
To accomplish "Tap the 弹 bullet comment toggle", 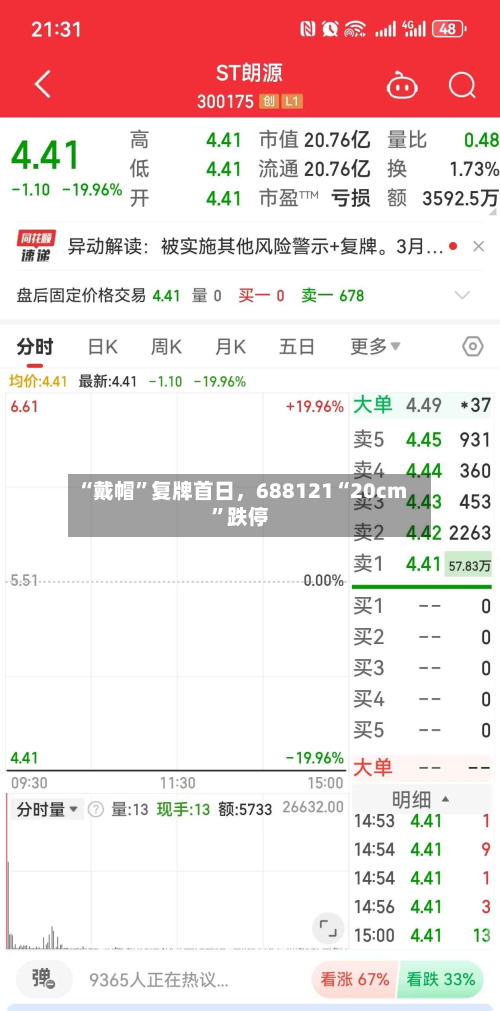I will pos(44,979).
